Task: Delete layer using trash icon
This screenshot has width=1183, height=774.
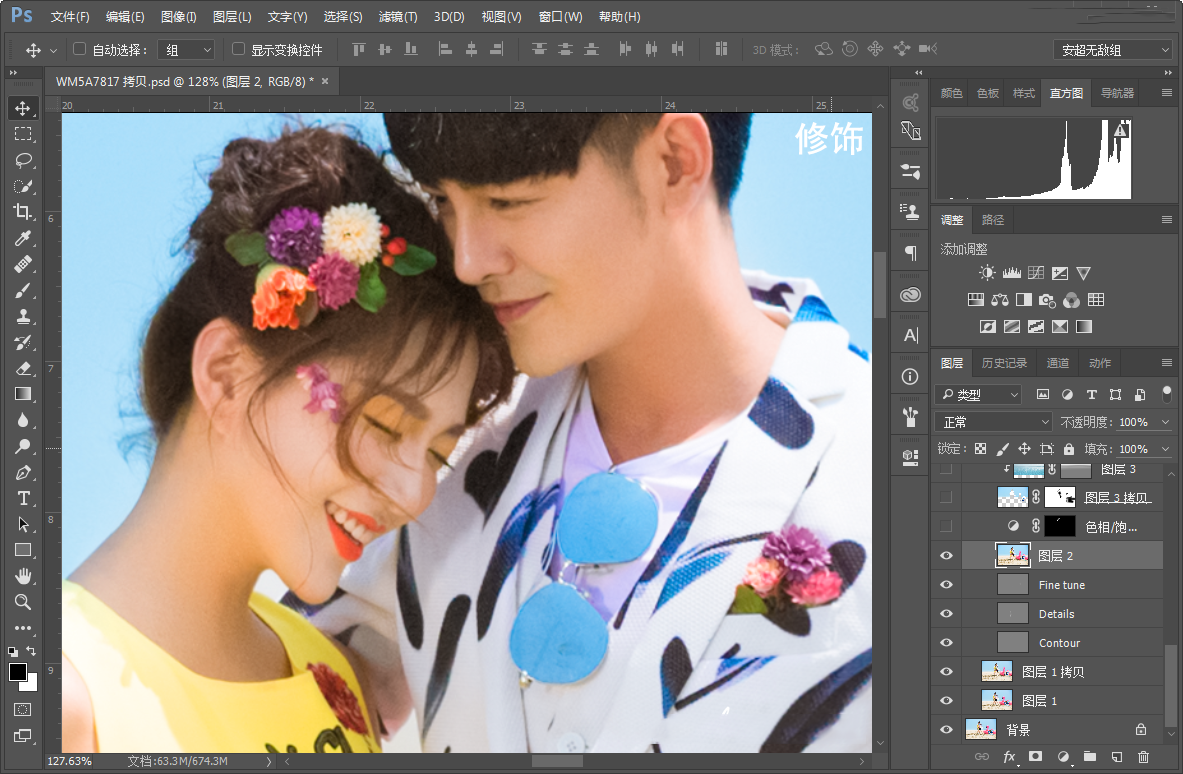Action: (x=1144, y=757)
